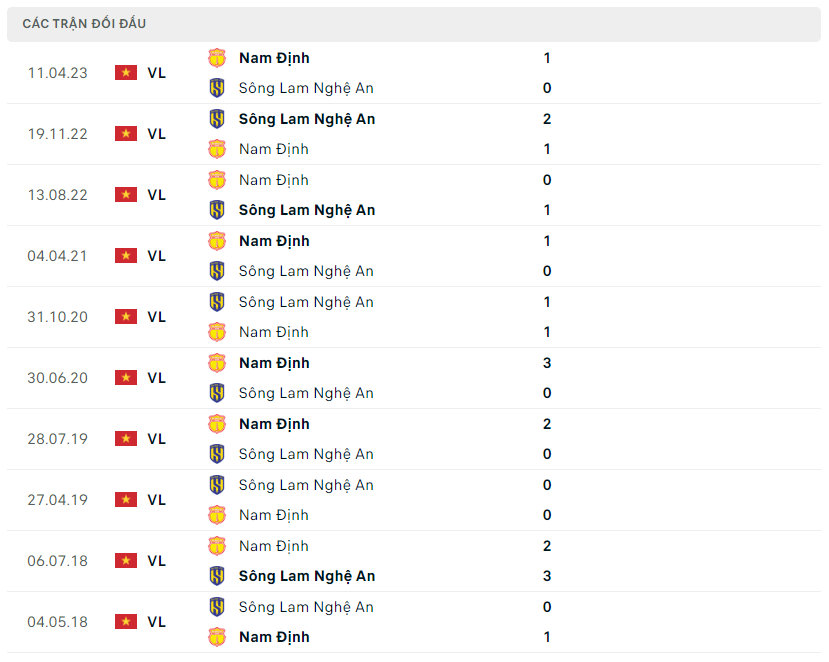Viewport: 829px width, 662px height.
Task: Click VL league label for 06.07.18
Action: (x=157, y=561)
